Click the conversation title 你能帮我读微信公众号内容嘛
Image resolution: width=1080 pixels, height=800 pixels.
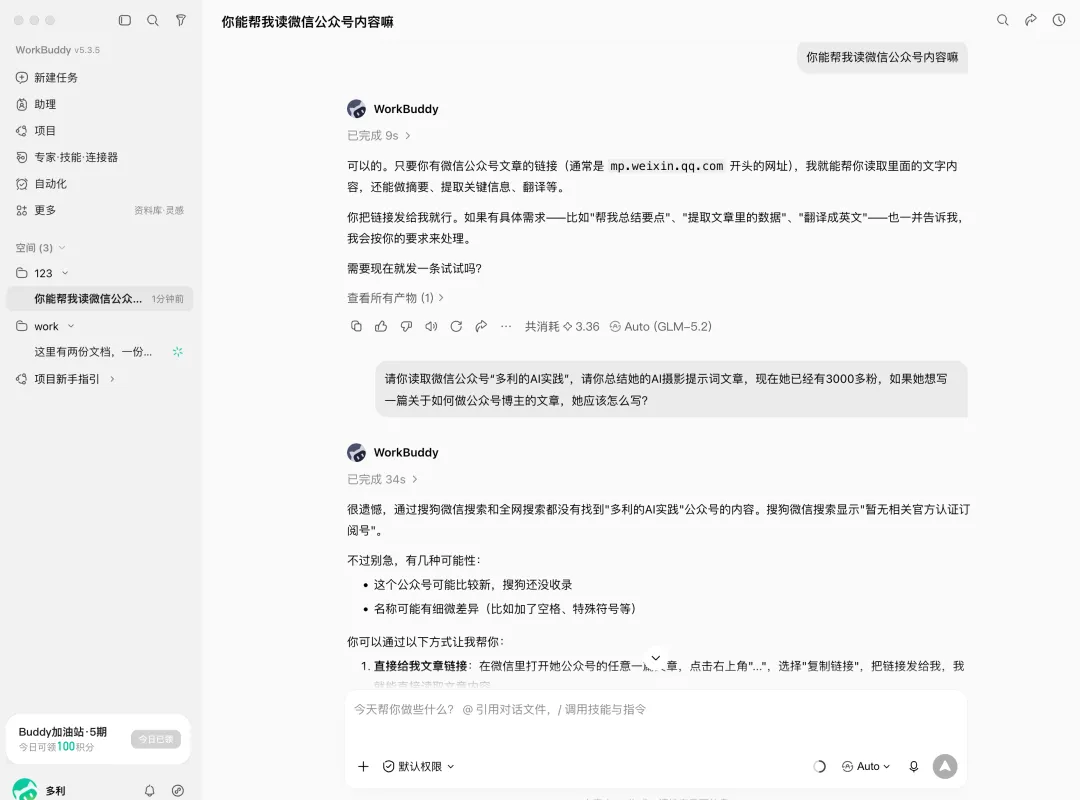[307, 22]
